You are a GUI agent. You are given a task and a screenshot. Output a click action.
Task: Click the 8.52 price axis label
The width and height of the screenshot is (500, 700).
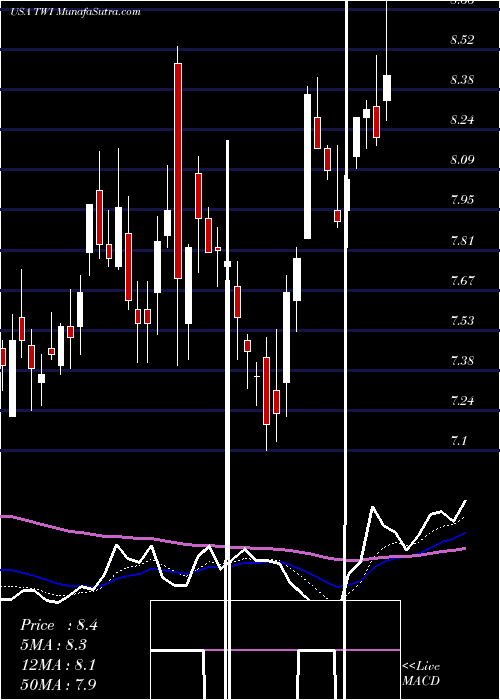pos(462,40)
